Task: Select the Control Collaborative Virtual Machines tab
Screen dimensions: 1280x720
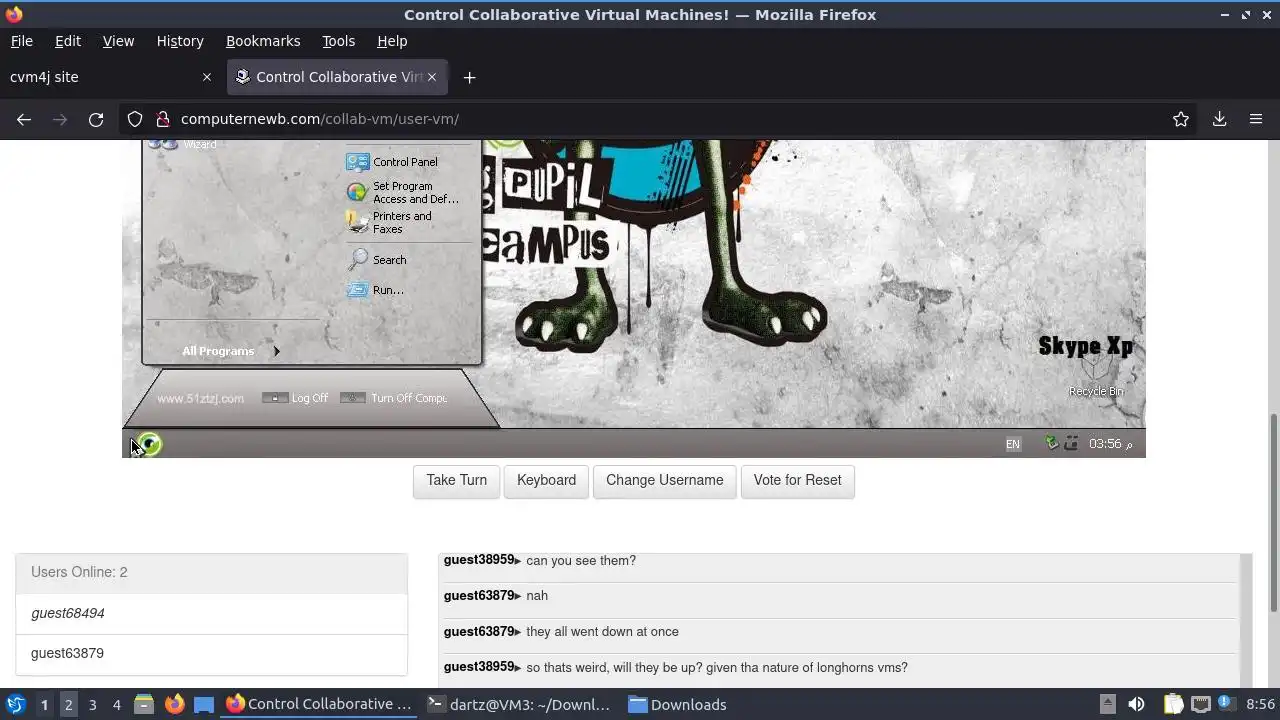Action: click(x=338, y=77)
